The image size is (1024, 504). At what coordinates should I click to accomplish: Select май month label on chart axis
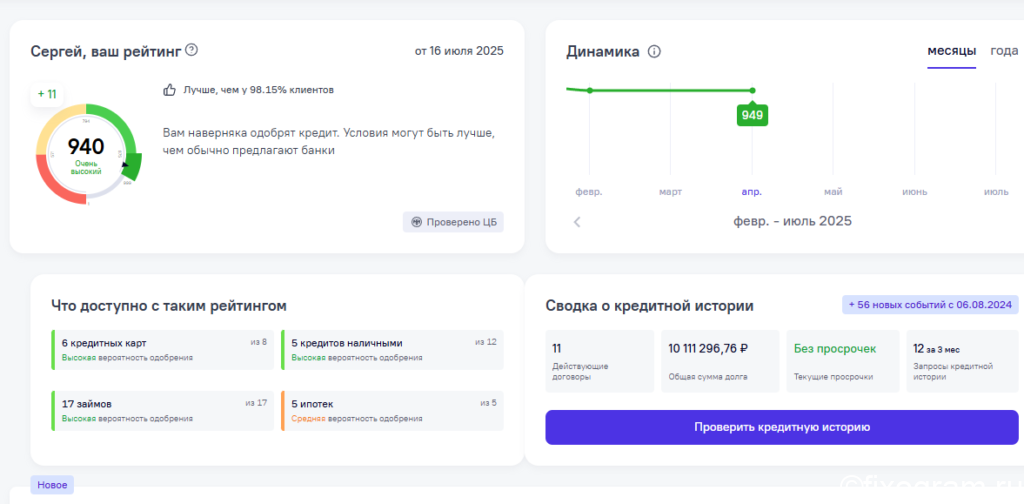pyautogui.click(x=833, y=192)
